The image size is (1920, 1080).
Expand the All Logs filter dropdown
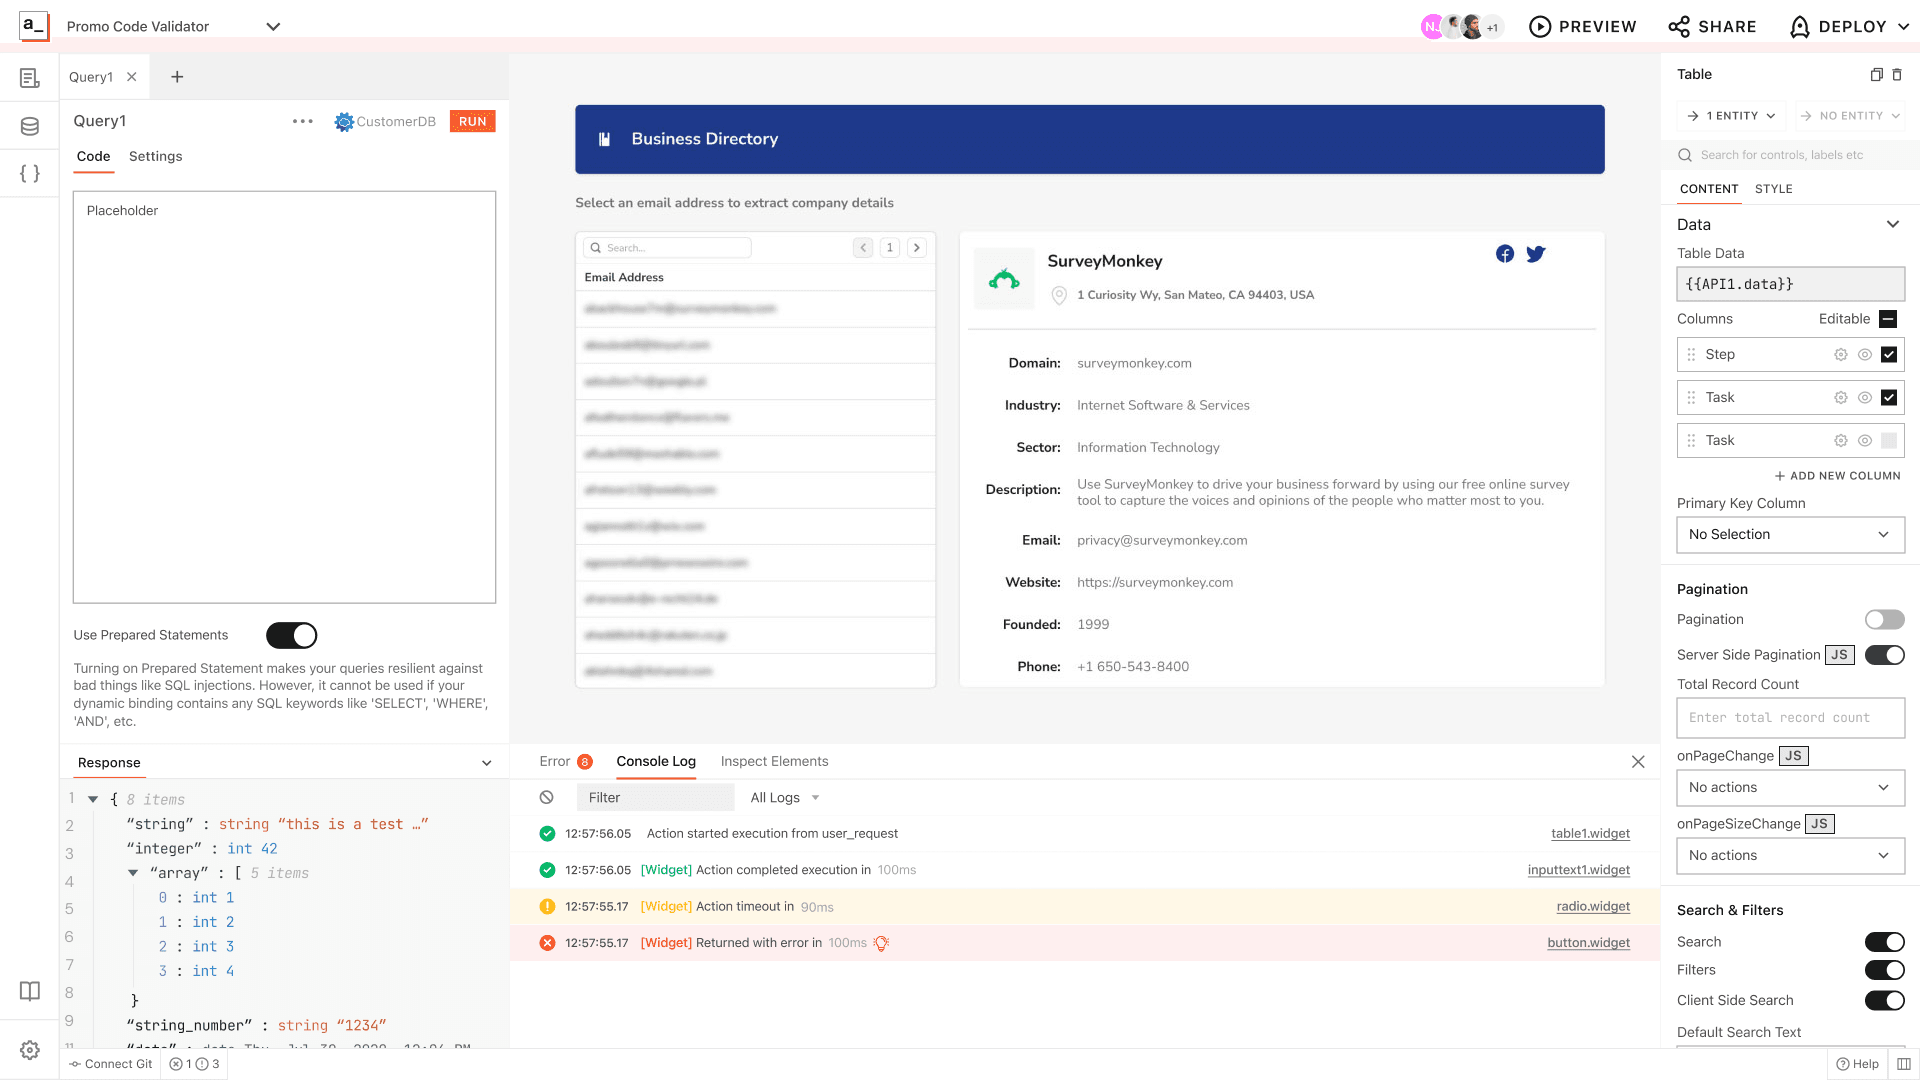[x=785, y=797]
